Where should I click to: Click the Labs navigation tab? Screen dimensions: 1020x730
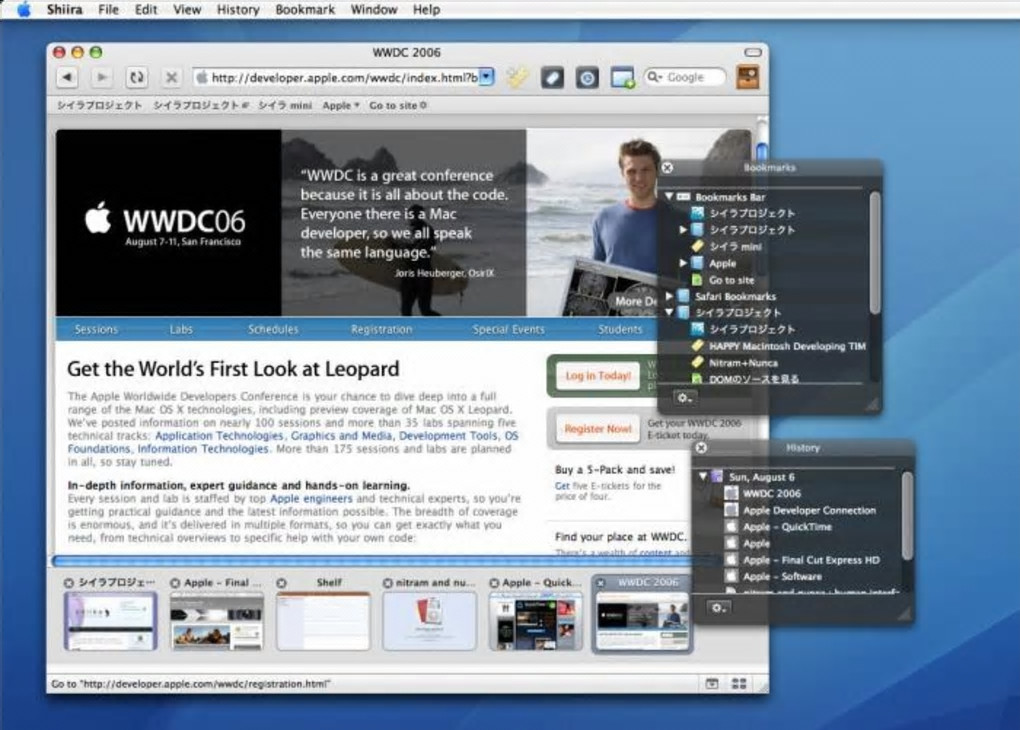(x=181, y=329)
